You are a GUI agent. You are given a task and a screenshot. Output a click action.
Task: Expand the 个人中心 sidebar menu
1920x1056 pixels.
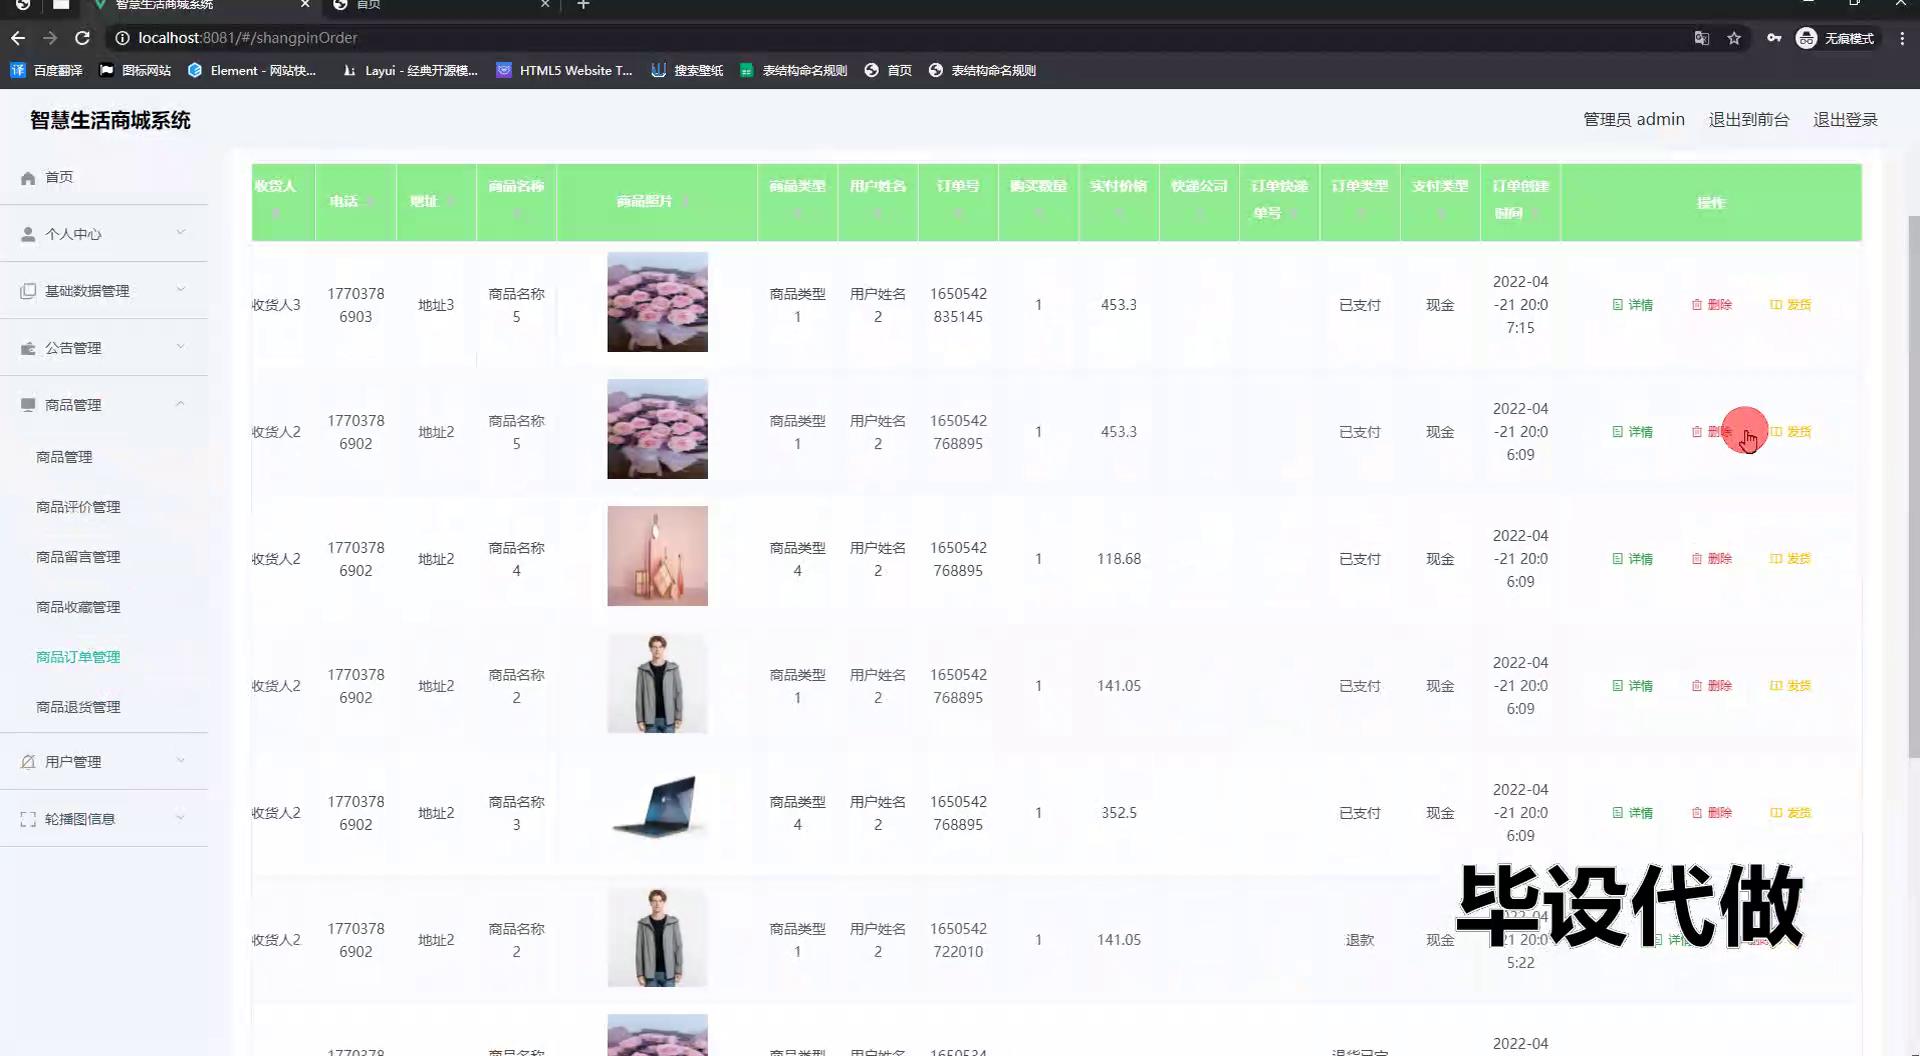pyautogui.click(x=104, y=234)
